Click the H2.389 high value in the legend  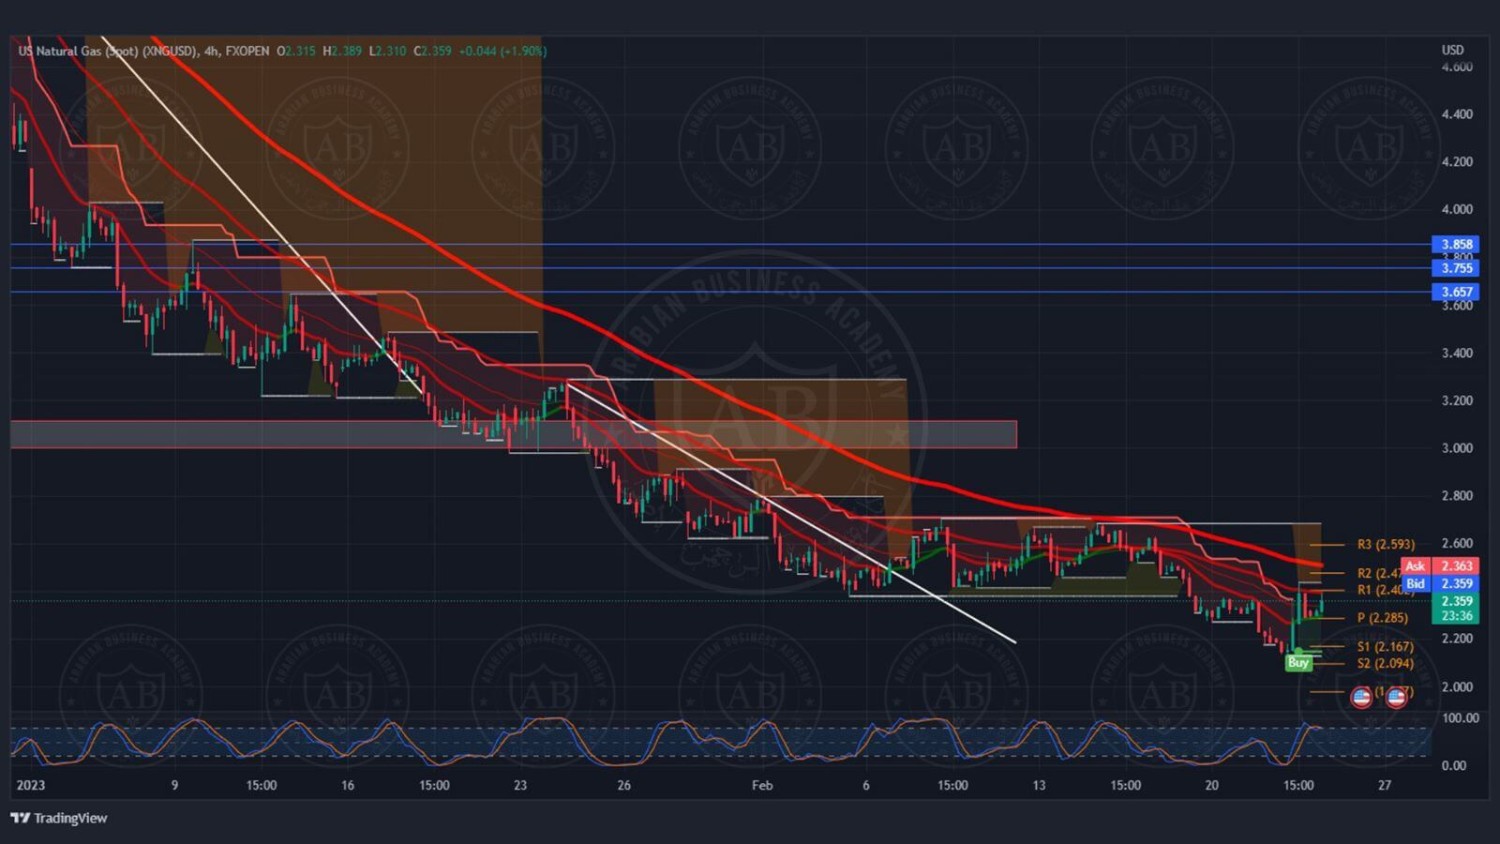coord(342,51)
